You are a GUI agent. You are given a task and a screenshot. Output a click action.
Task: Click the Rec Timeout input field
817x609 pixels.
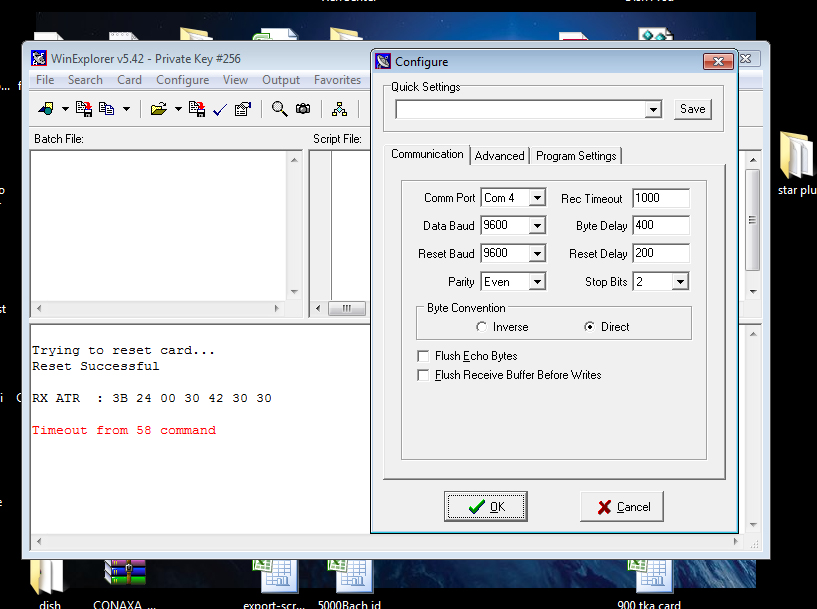(661, 198)
